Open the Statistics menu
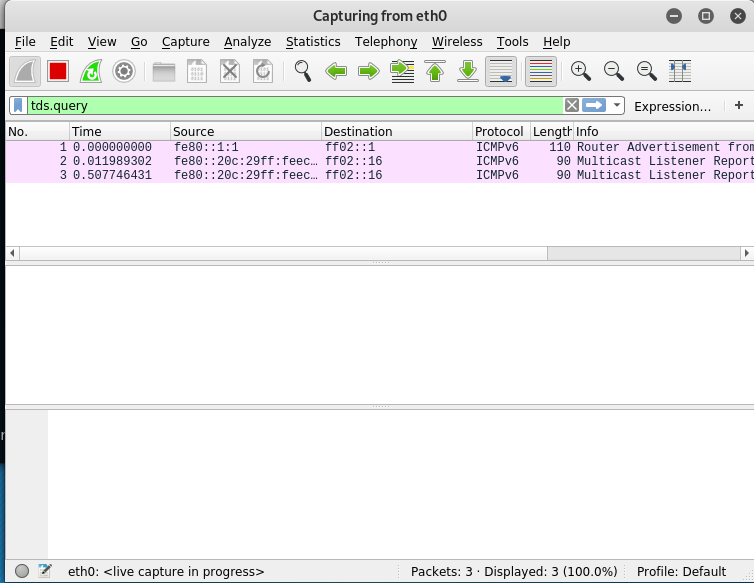Image resolution: width=754 pixels, height=583 pixels. coord(313,42)
